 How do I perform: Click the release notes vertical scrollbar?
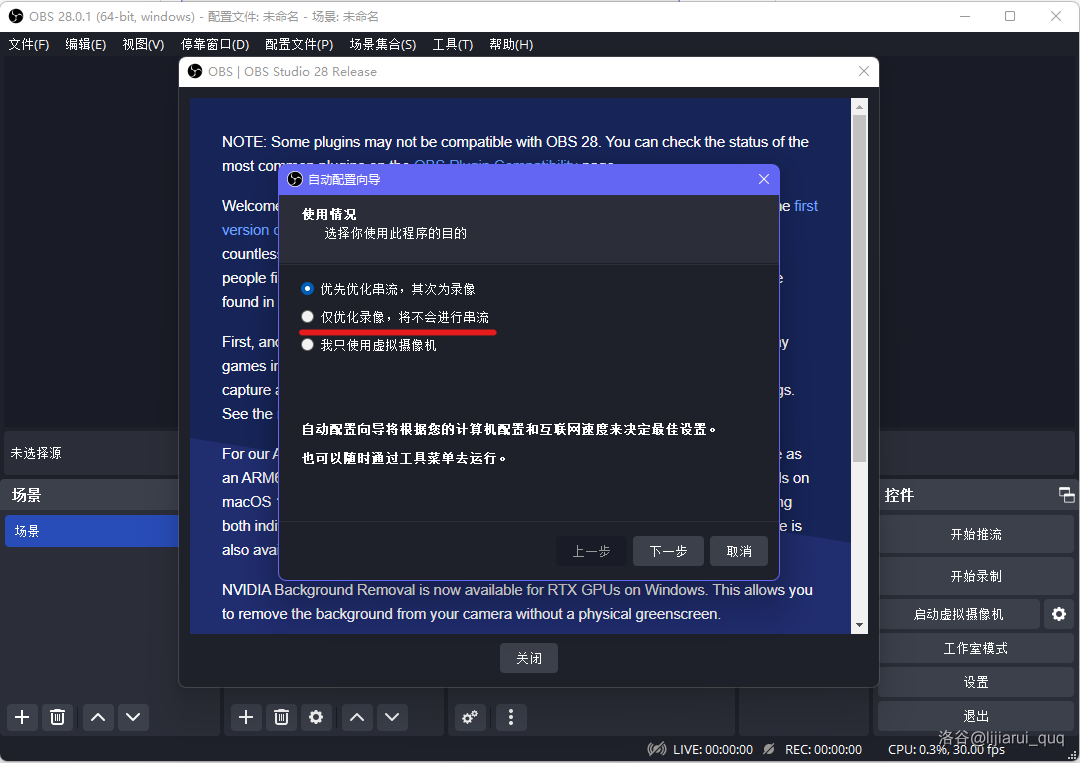pos(860,289)
